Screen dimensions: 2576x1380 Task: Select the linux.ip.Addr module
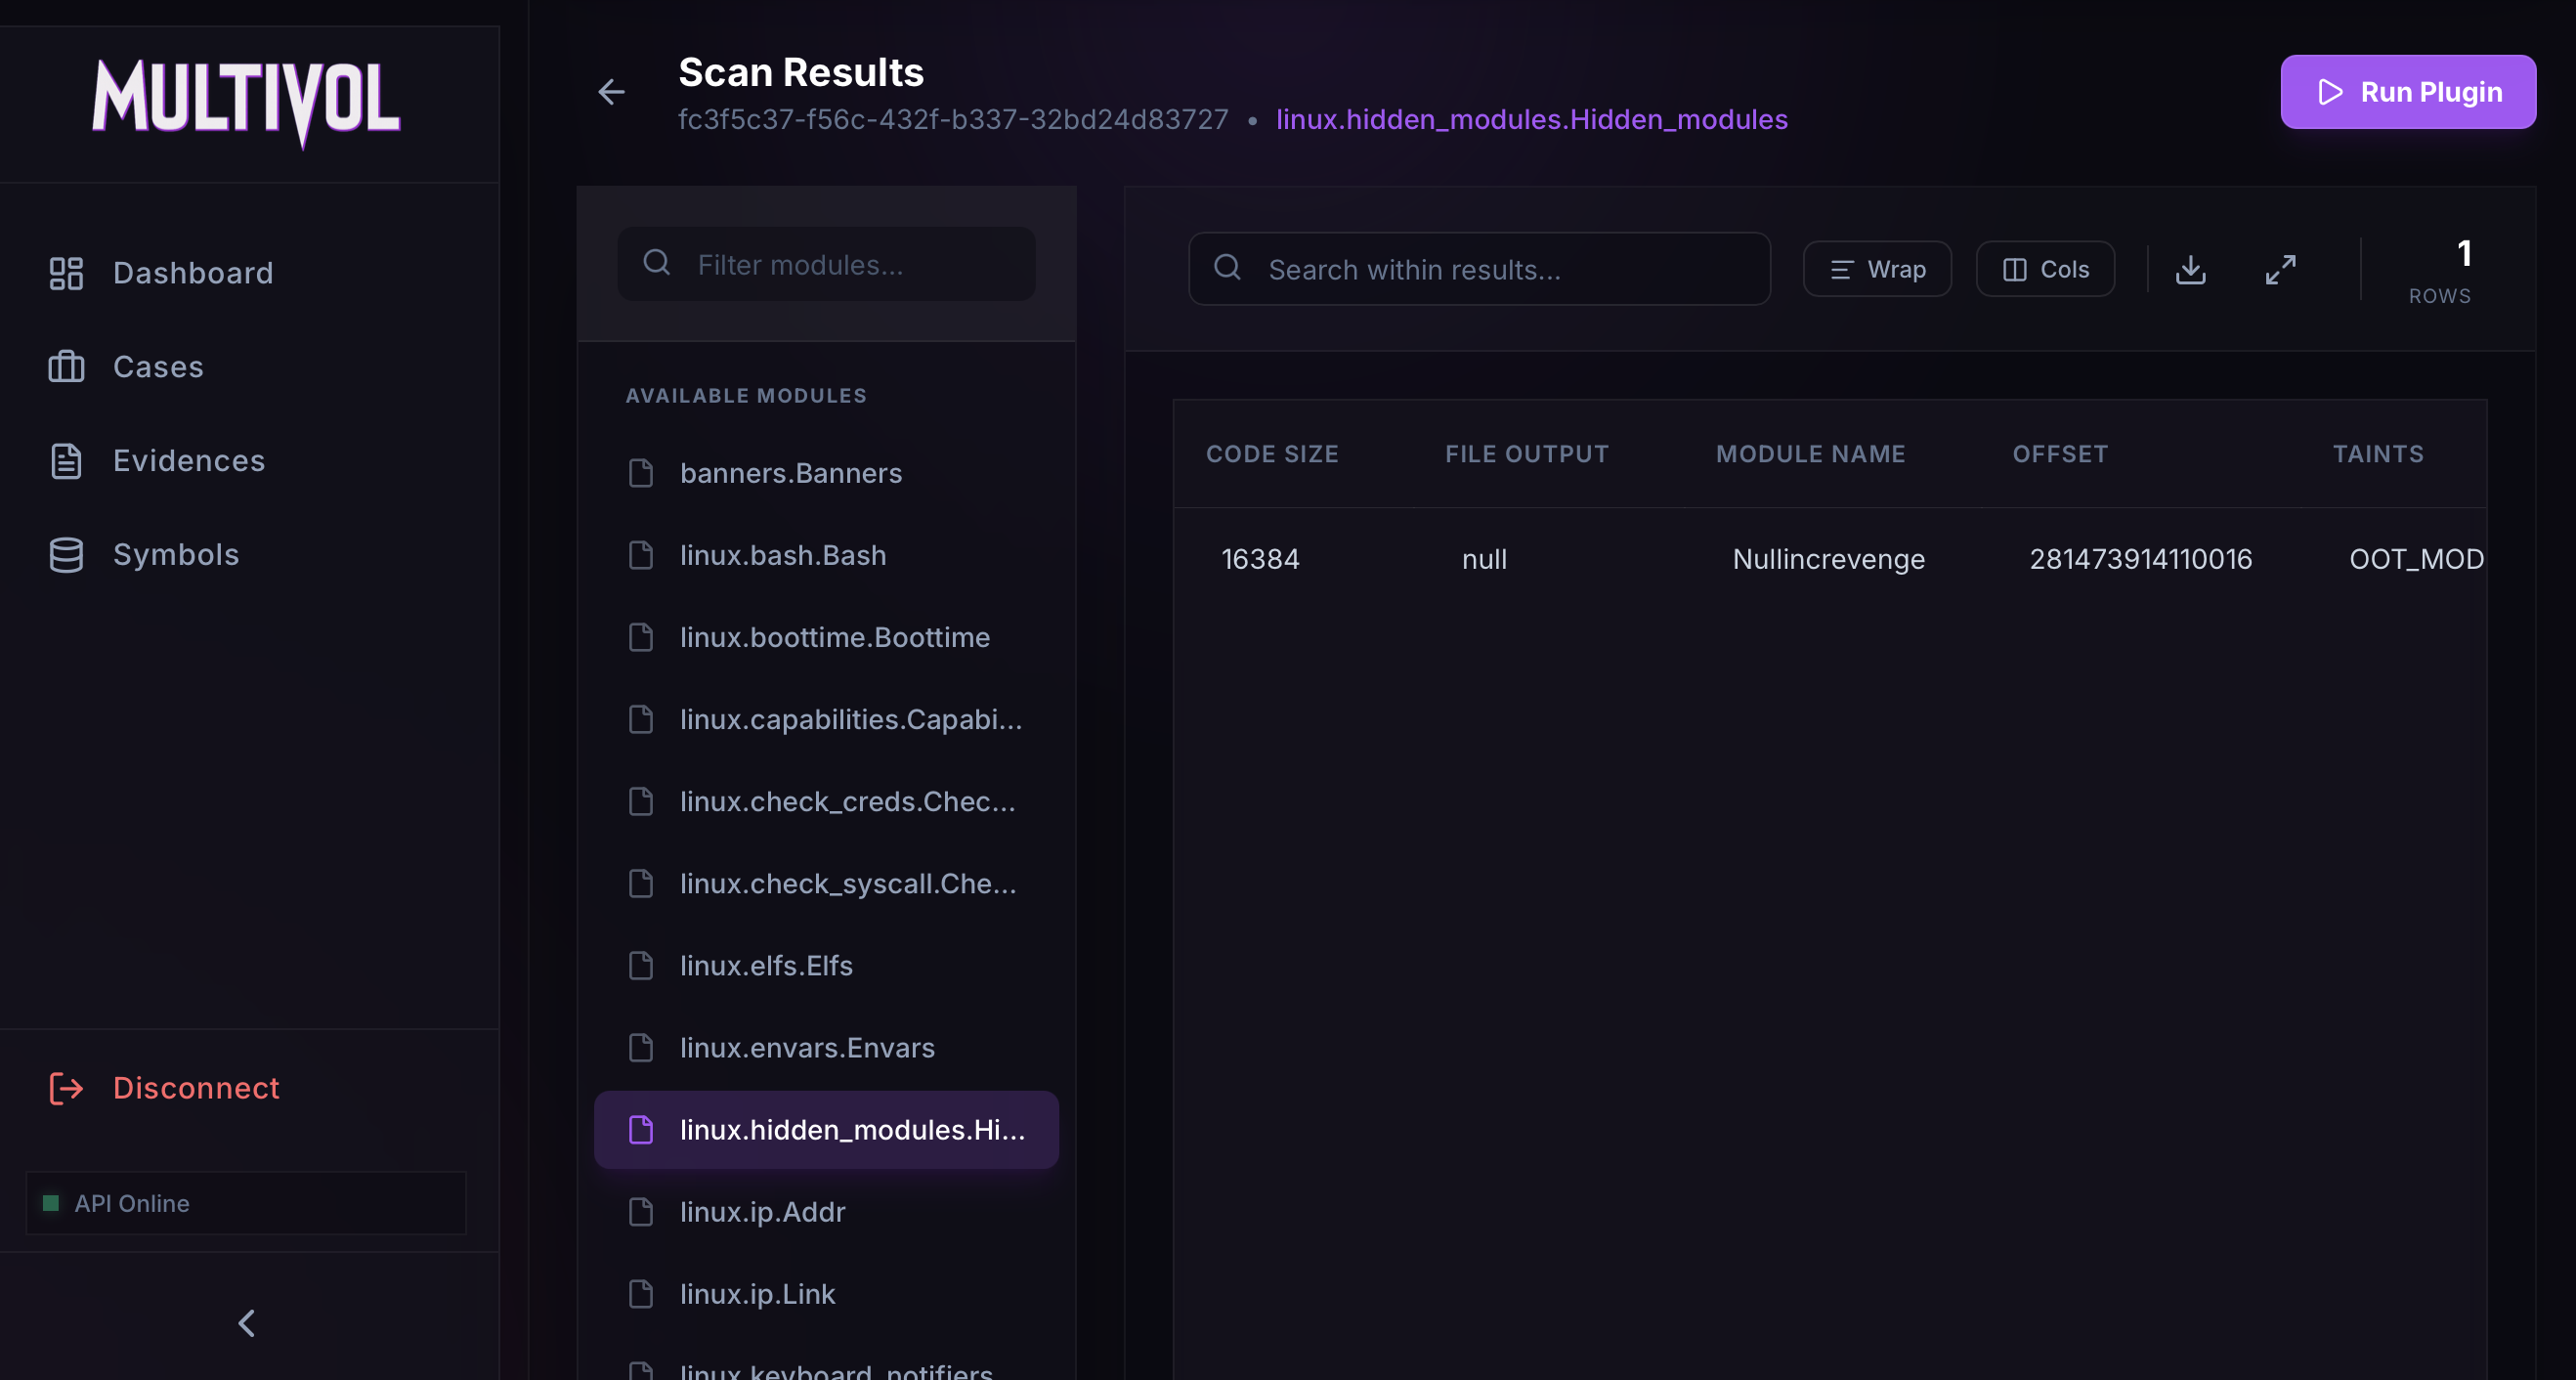(762, 1212)
